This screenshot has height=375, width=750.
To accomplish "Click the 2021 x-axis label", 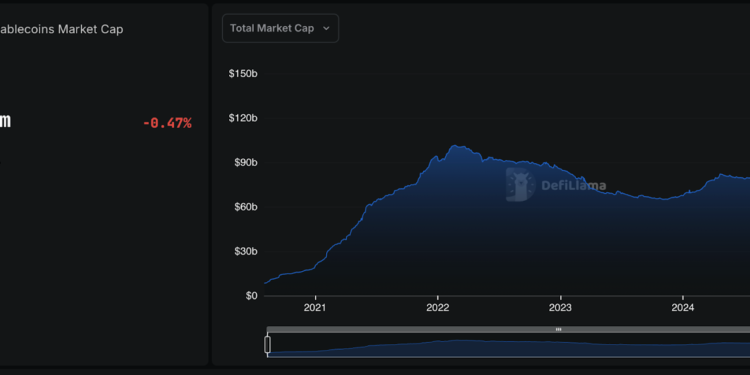I will pyautogui.click(x=315, y=308).
